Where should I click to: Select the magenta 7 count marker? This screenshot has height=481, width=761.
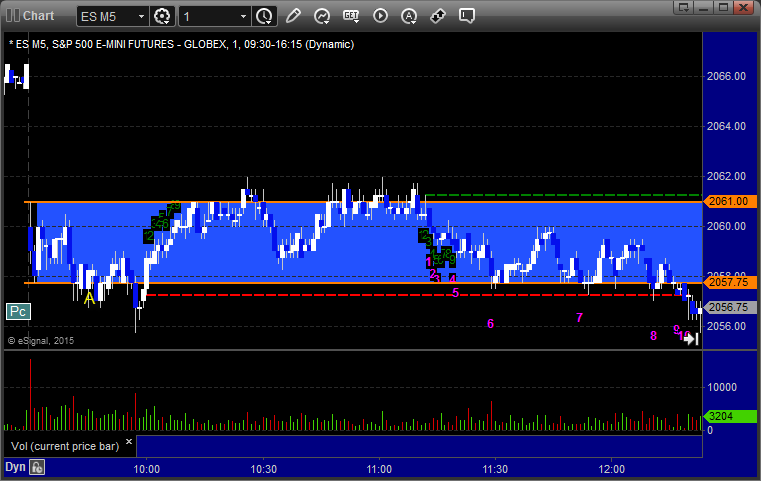tap(579, 317)
